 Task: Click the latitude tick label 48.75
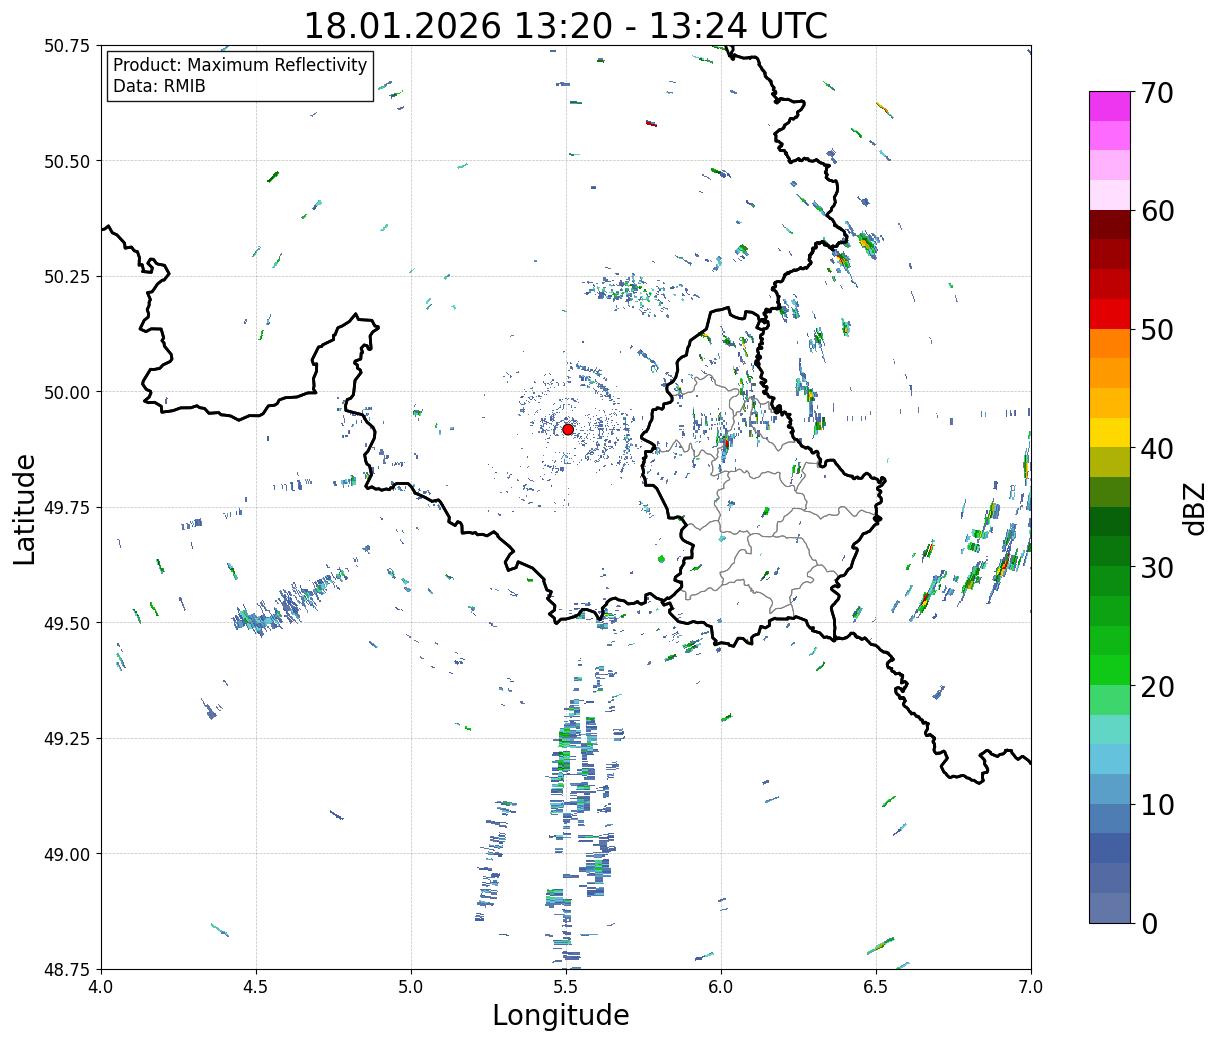click(x=67, y=969)
